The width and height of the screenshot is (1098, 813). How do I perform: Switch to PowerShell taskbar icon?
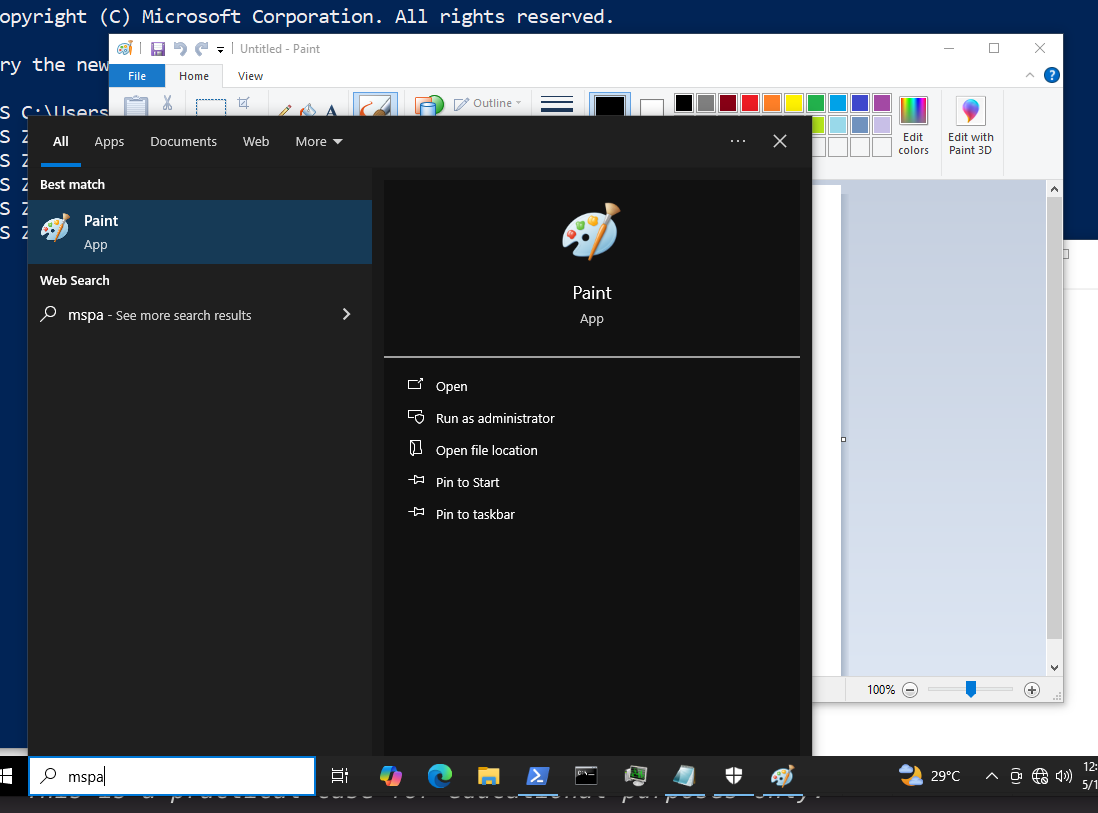click(537, 776)
